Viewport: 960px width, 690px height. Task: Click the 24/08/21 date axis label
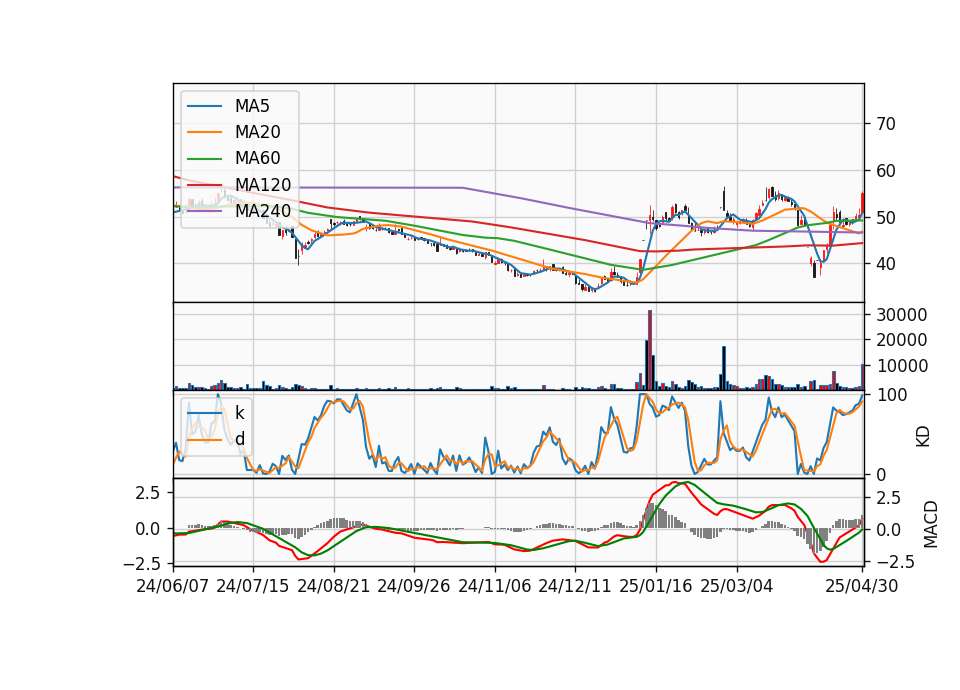click(x=334, y=586)
